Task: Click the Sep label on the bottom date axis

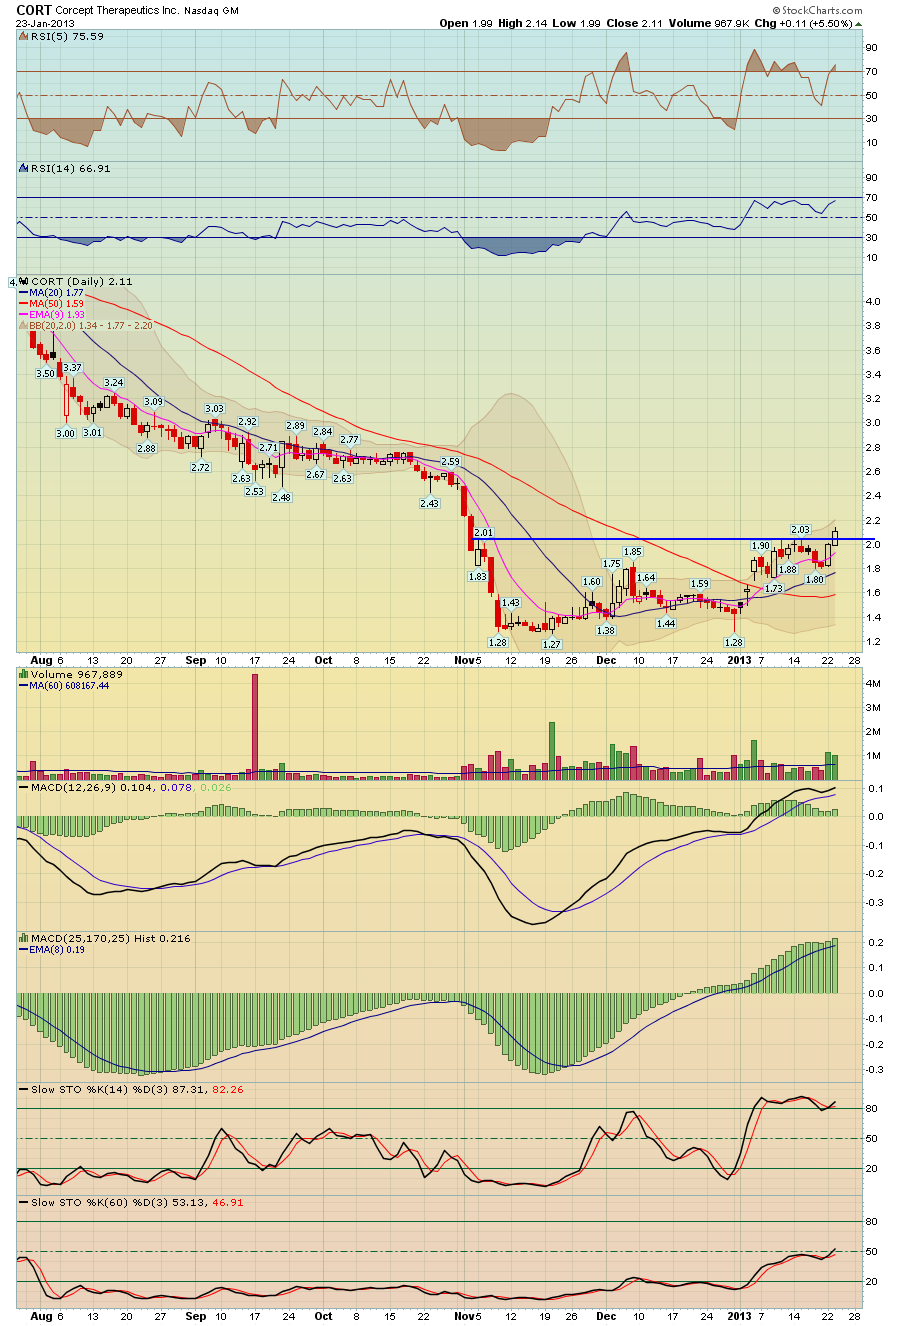Action: [x=196, y=1315]
